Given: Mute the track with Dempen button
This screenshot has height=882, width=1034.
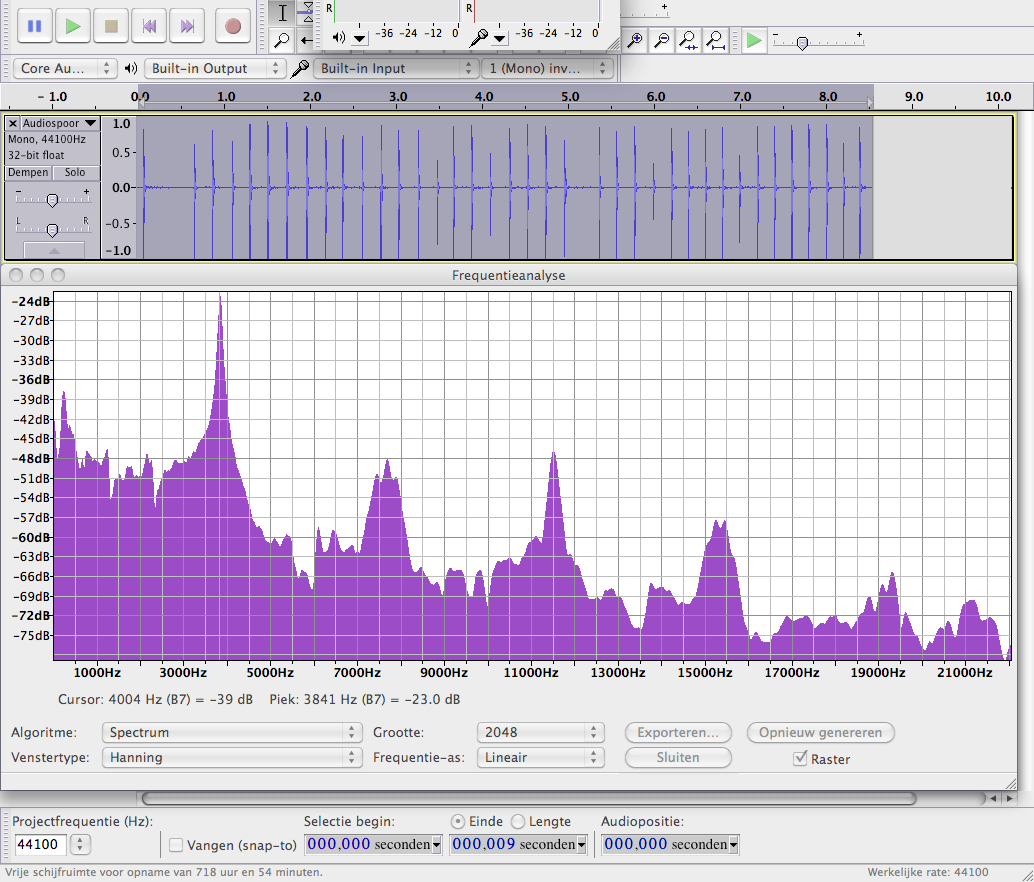Looking at the screenshot, I should click(x=28, y=173).
